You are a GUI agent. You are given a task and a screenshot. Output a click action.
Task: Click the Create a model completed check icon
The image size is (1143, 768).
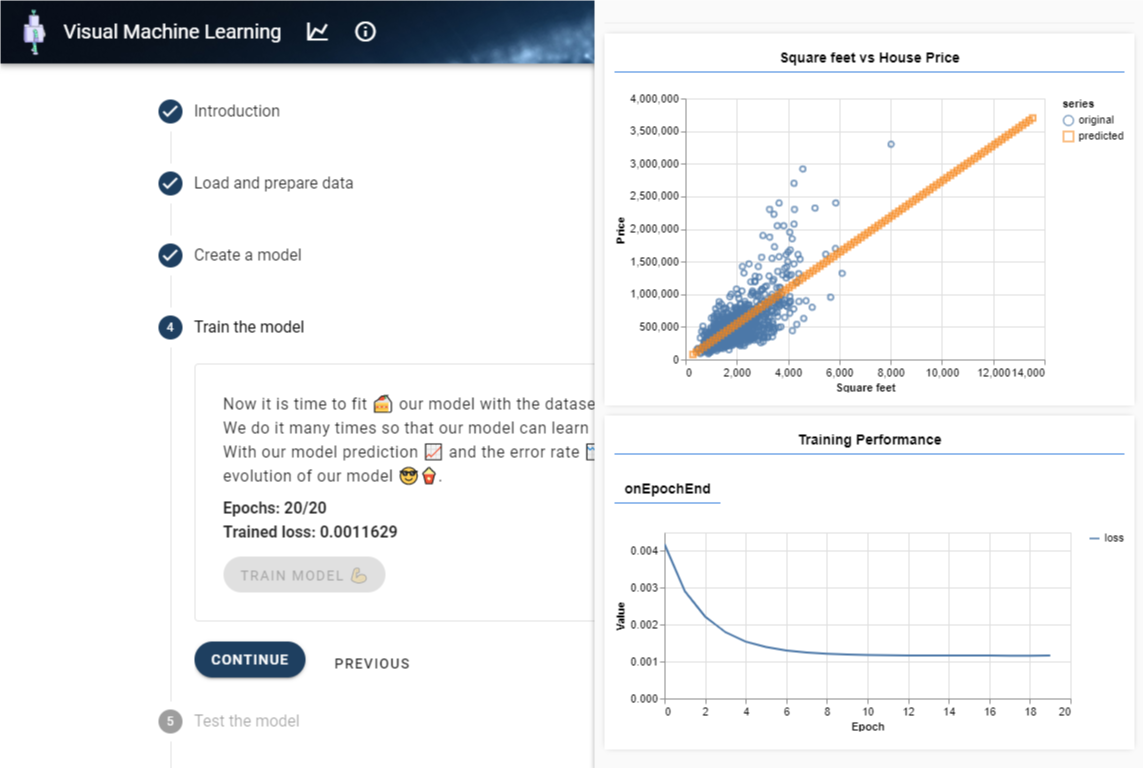point(170,255)
